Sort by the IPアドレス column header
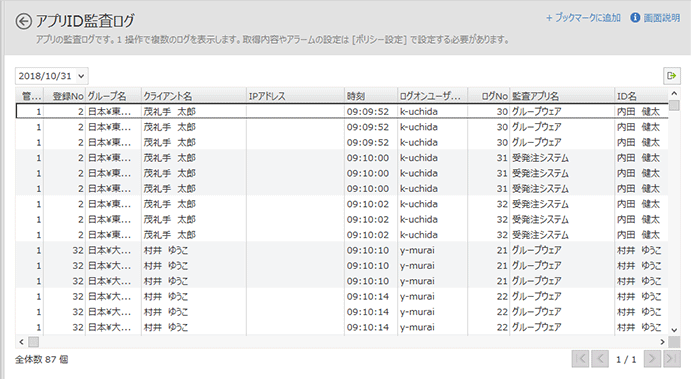This screenshot has width=691, height=379. pyautogui.click(x=295, y=96)
